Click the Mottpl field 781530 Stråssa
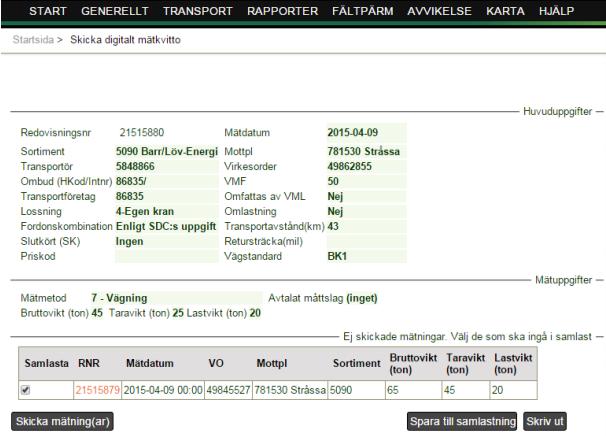The width and height of the screenshot is (606, 436). click(x=366, y=151)
